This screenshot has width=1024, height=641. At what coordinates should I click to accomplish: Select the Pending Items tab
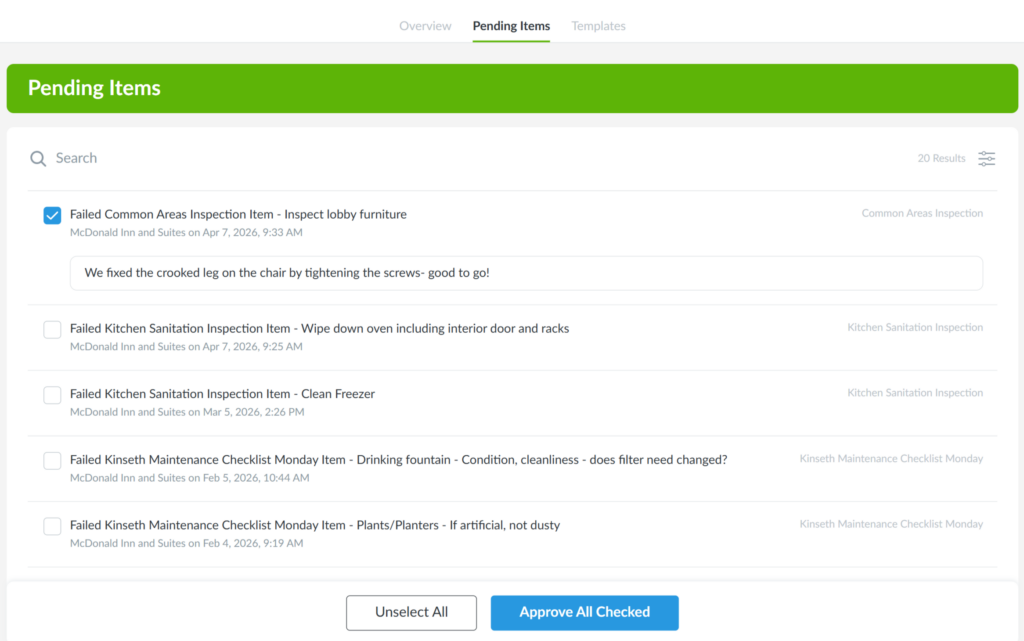[511, 26]
